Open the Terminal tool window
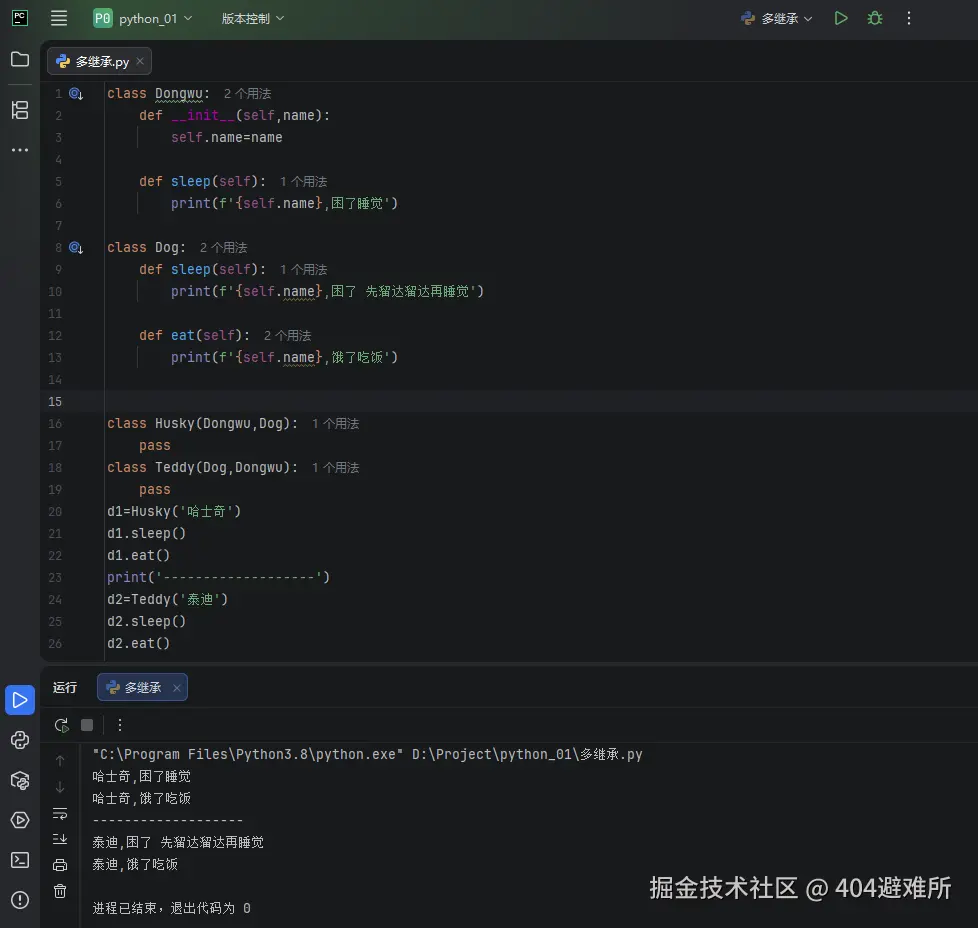978x928 pixels. pyautogui.click(x=20, y=860)
